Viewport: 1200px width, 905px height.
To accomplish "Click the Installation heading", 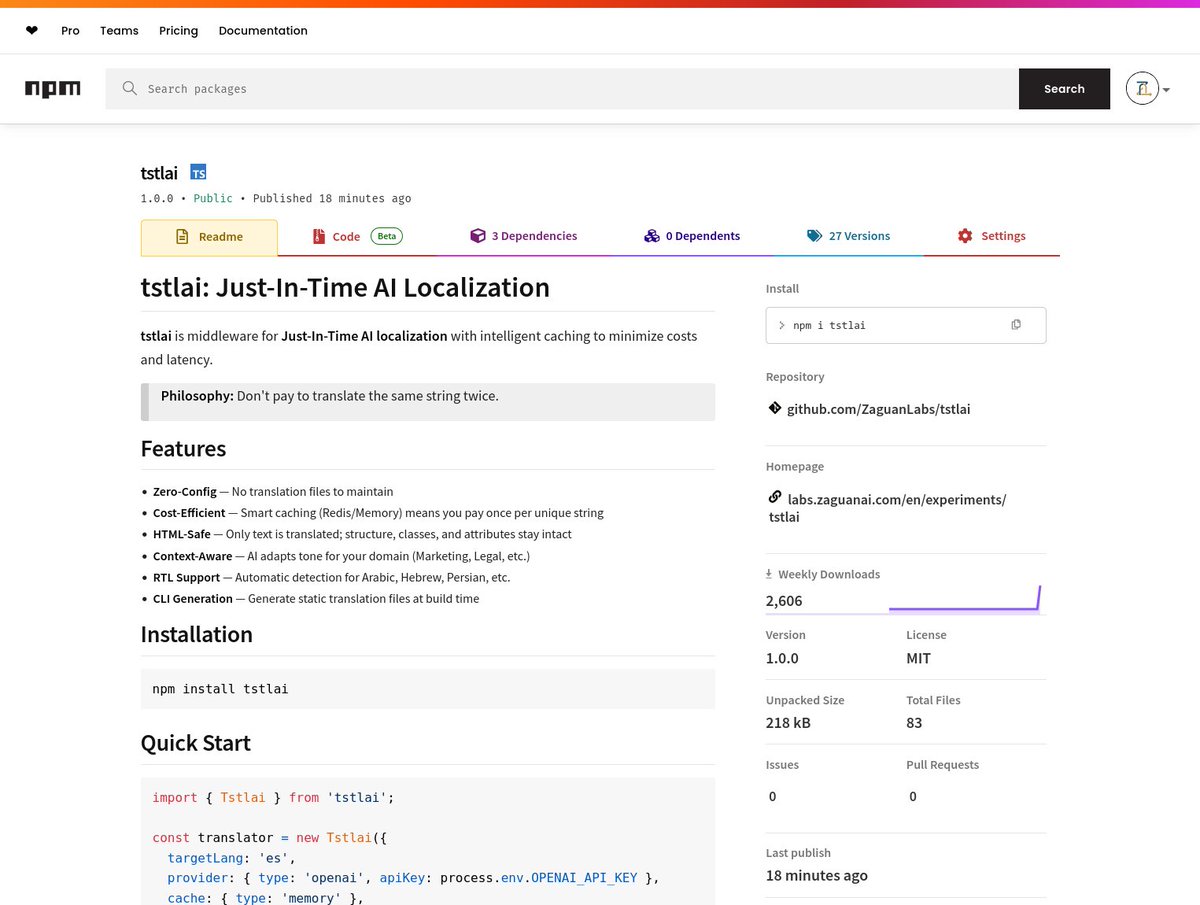I will tap(197, 635).
